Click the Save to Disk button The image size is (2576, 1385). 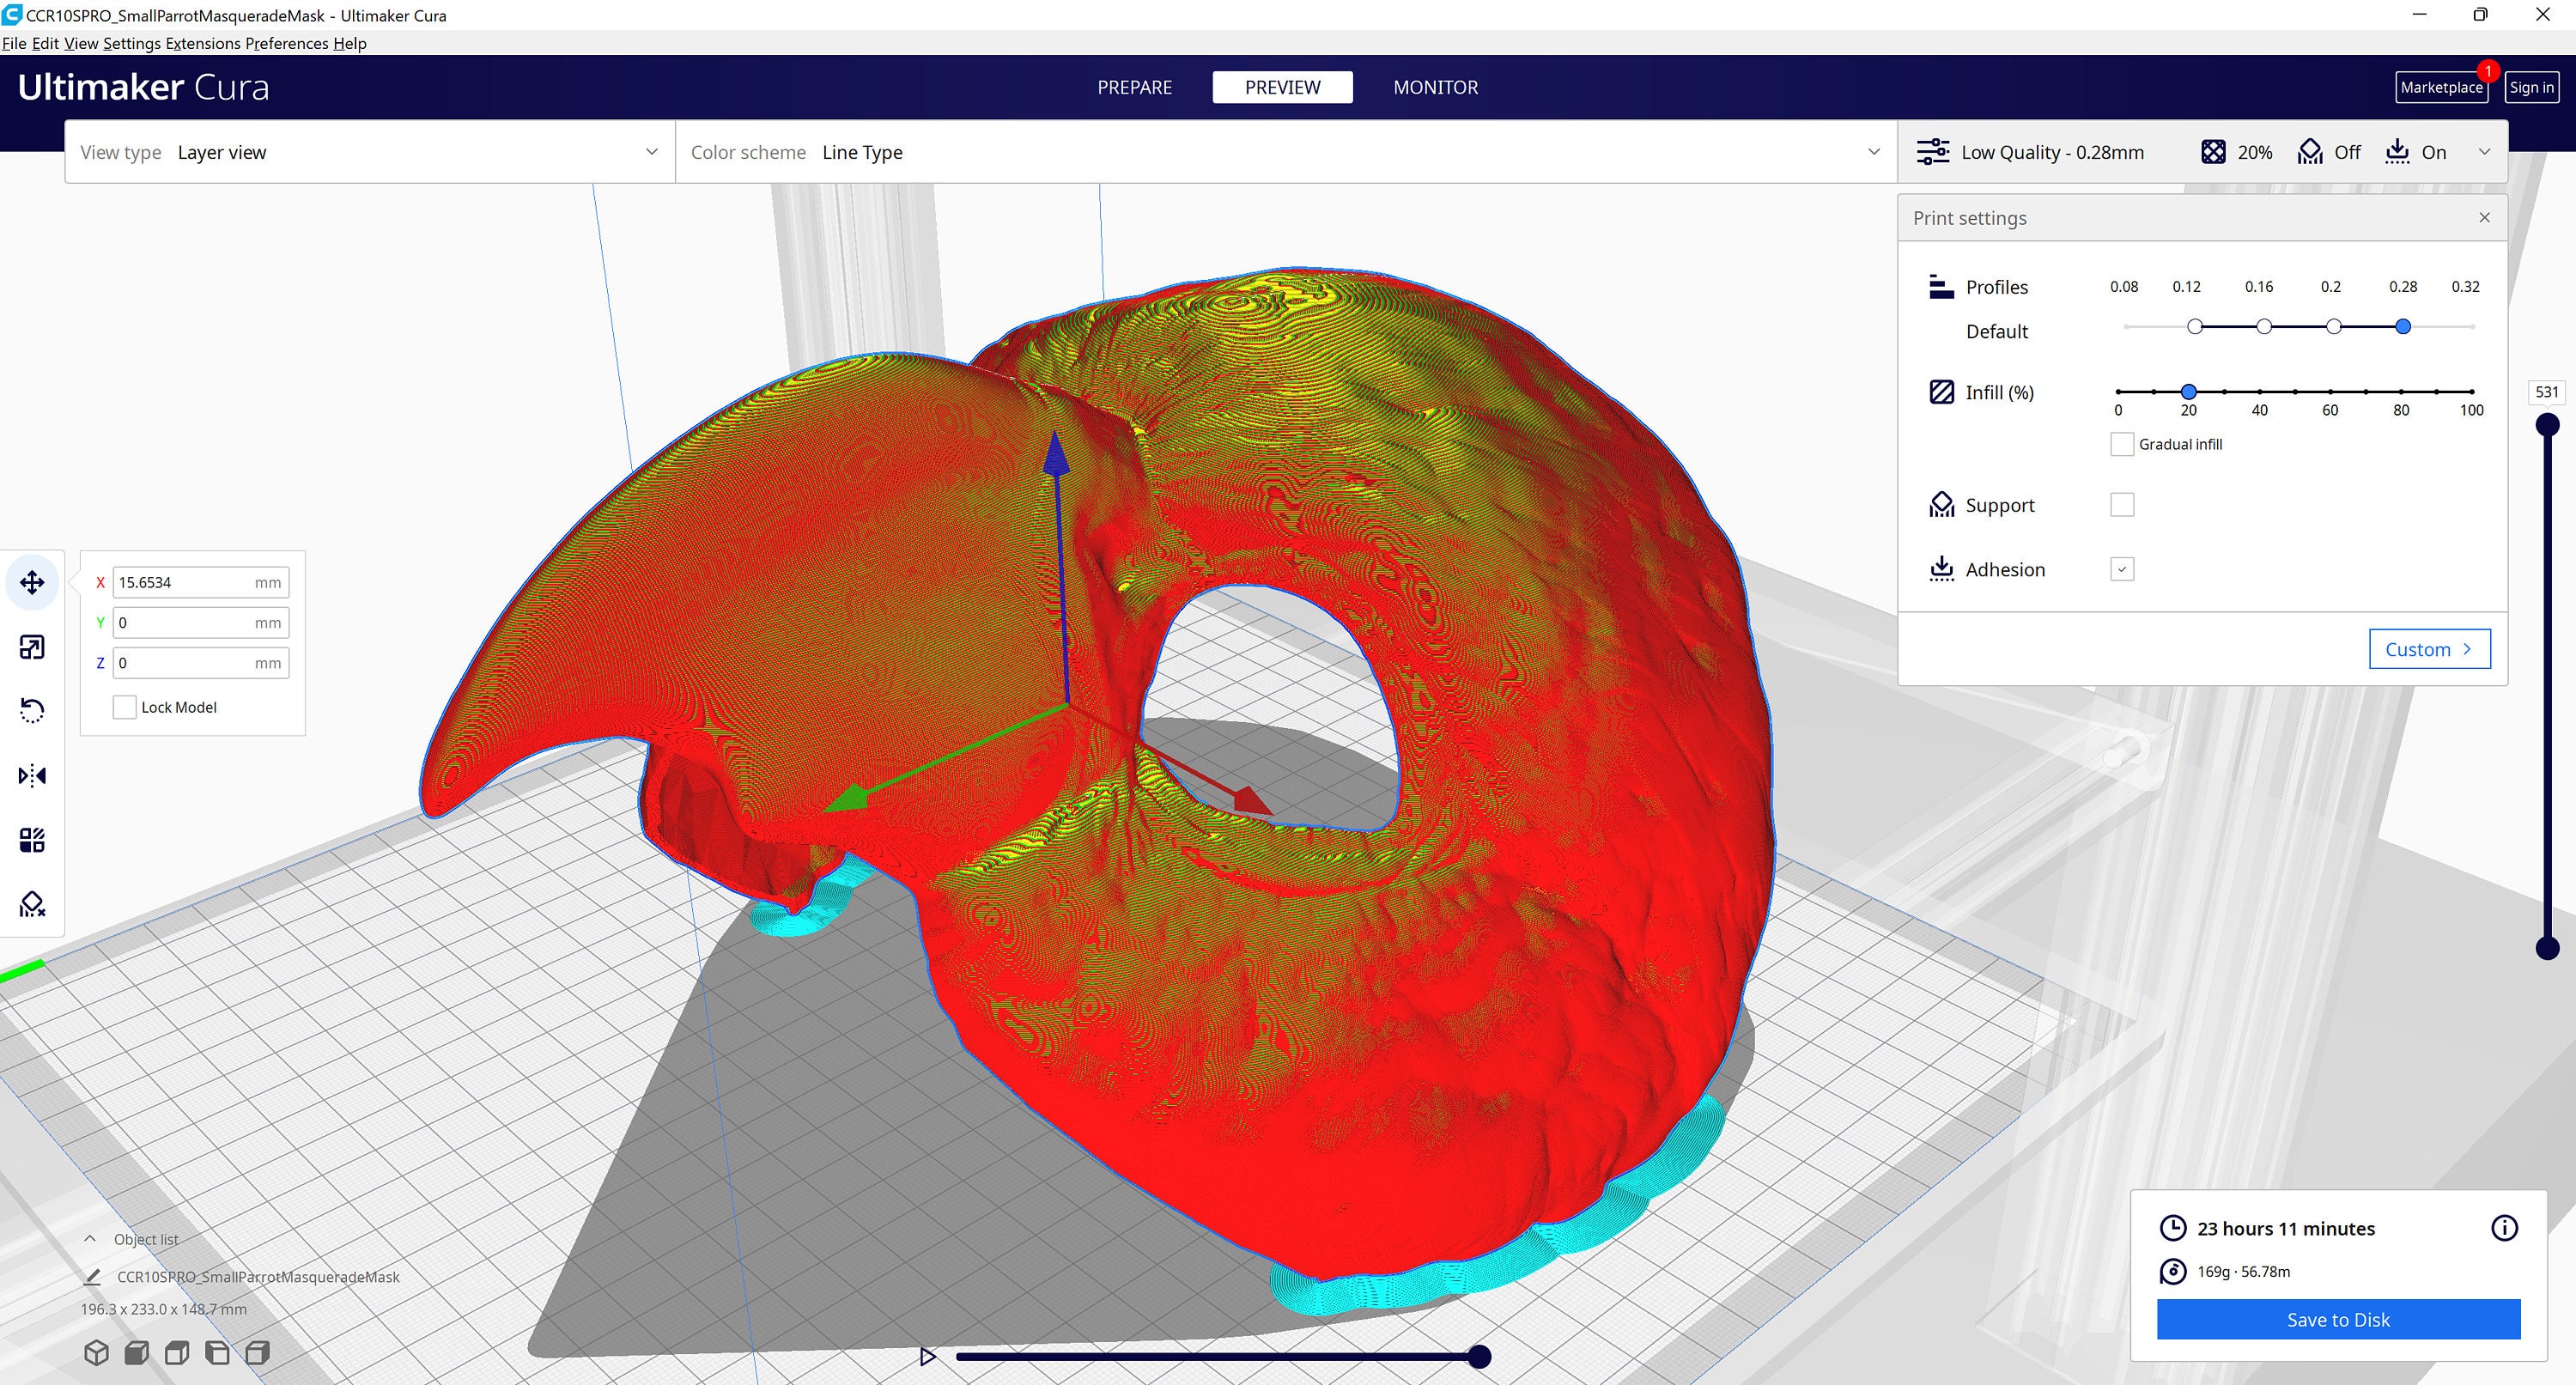(x=2338, y=1319)
